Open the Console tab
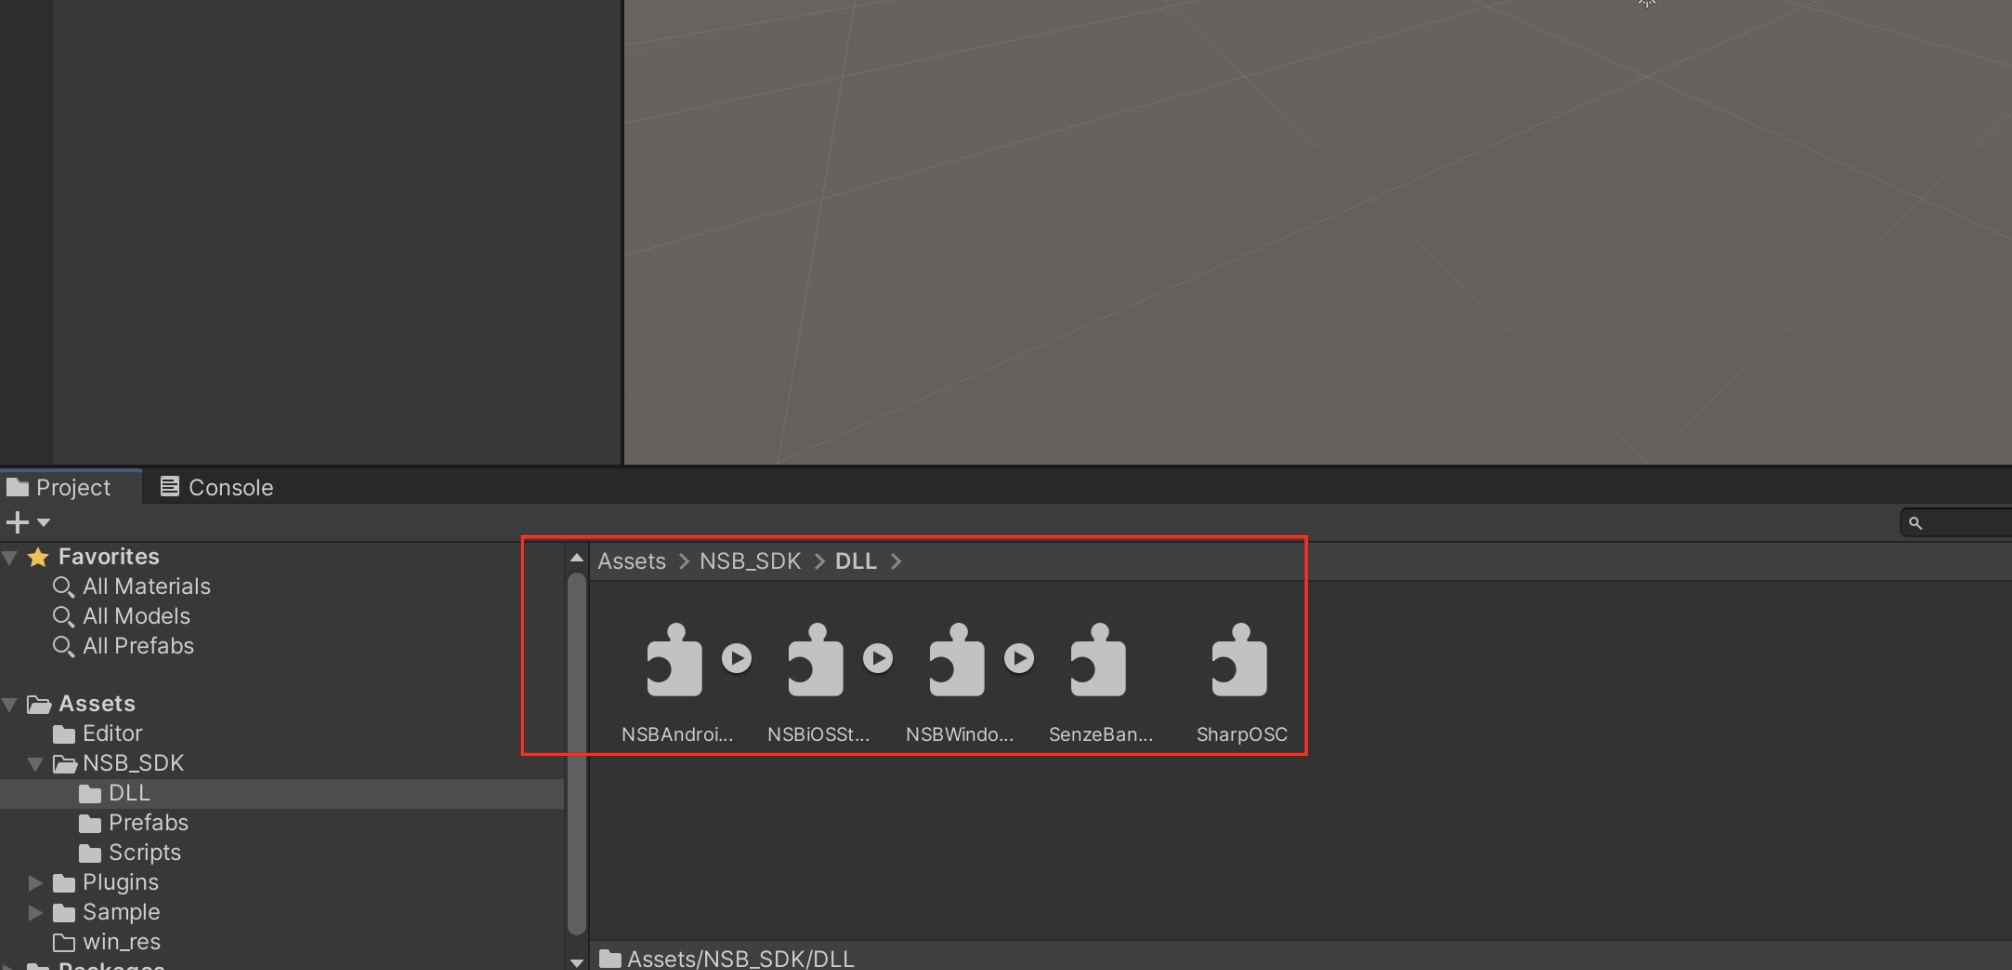The width and height of the screenshot is (2012, 970). click(x=217, y=487)
